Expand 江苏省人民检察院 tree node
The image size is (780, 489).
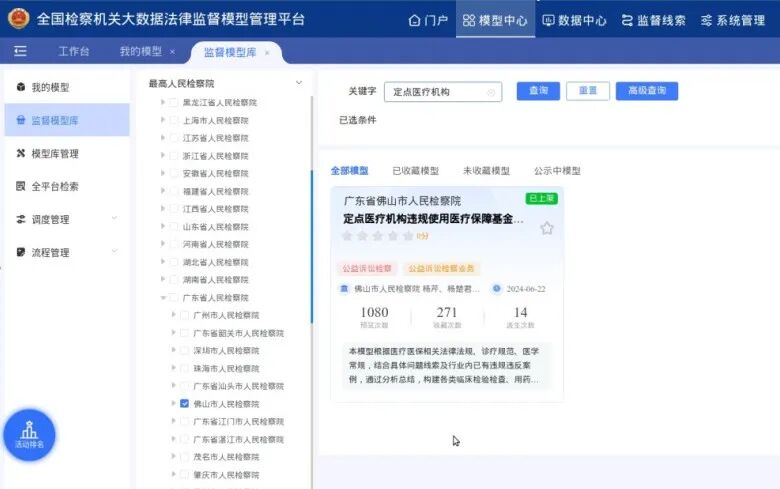pos(163,138)
